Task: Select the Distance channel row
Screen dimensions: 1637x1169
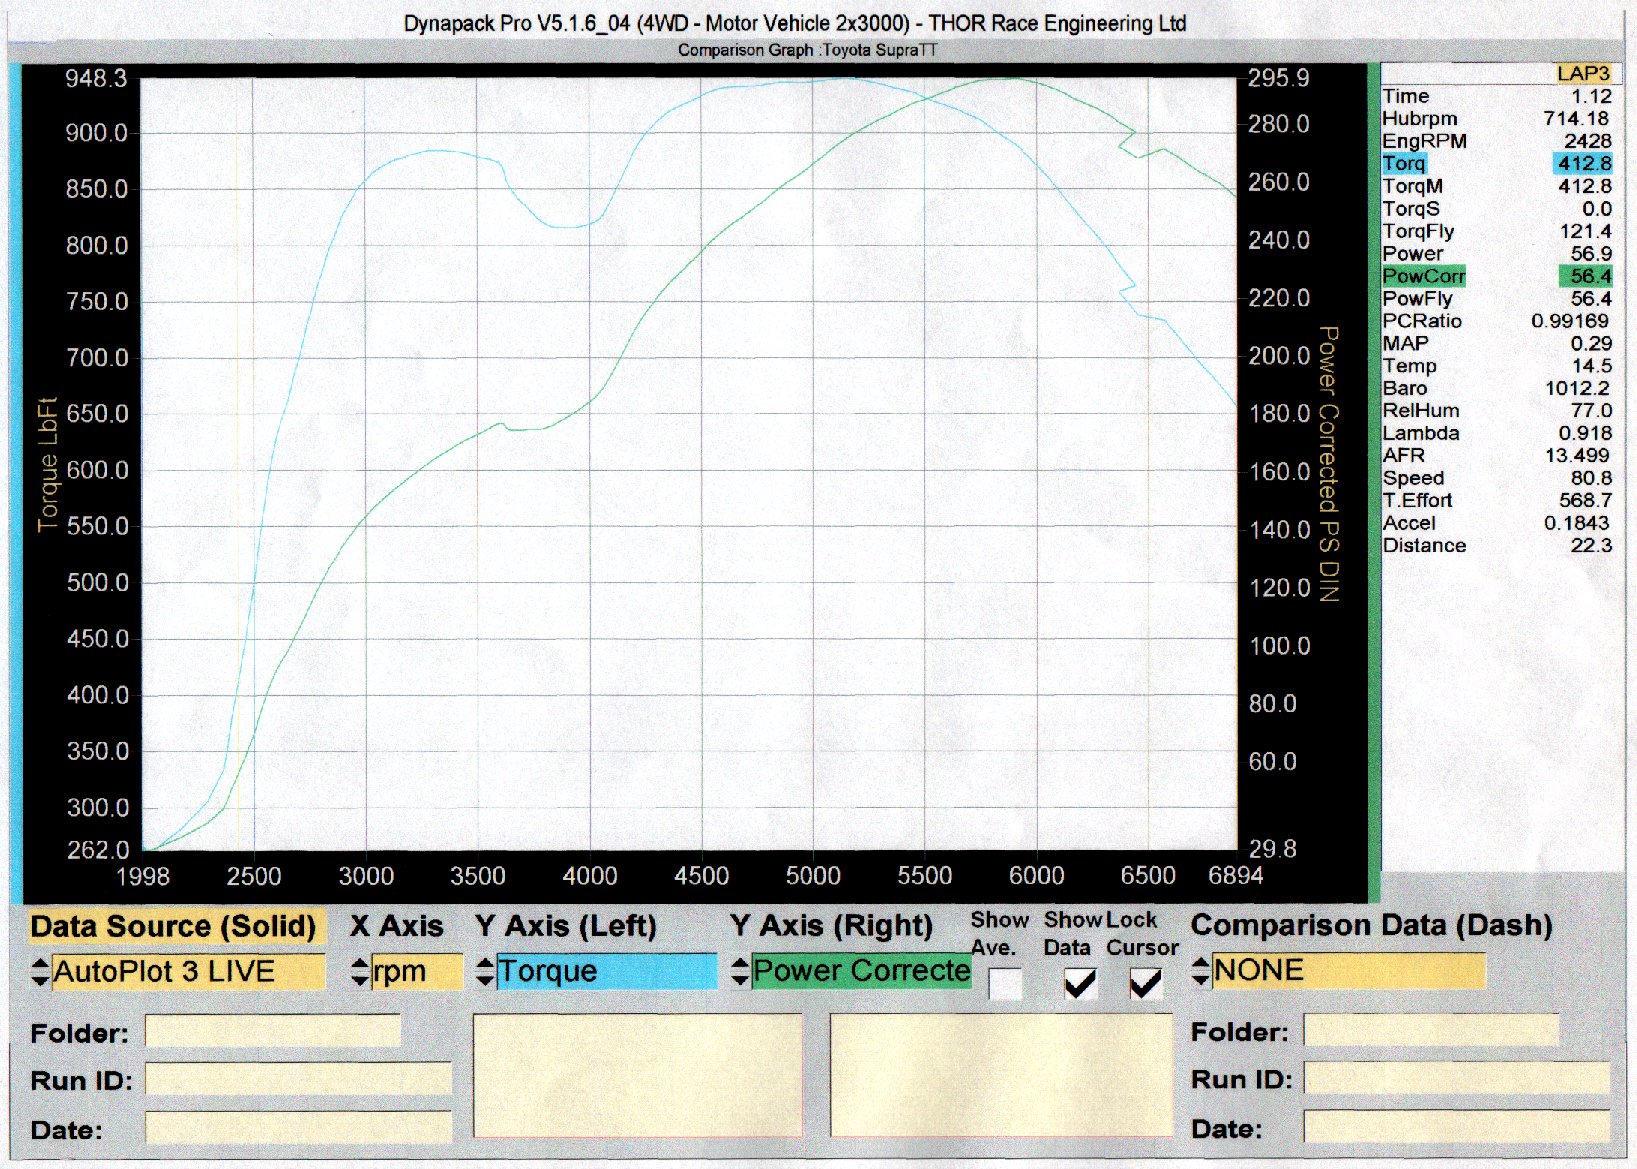Action: coord(1497,545)
